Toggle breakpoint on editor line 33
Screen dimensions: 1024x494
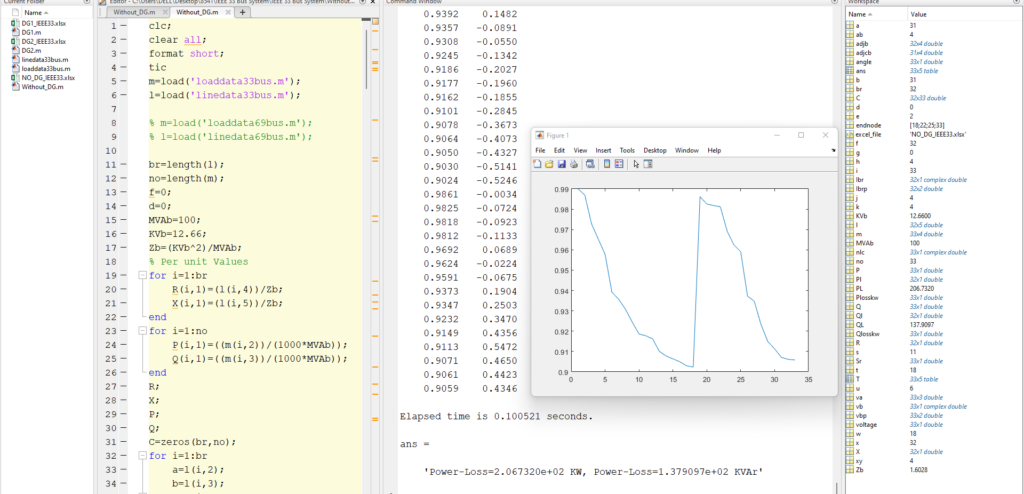click(123, 469)
